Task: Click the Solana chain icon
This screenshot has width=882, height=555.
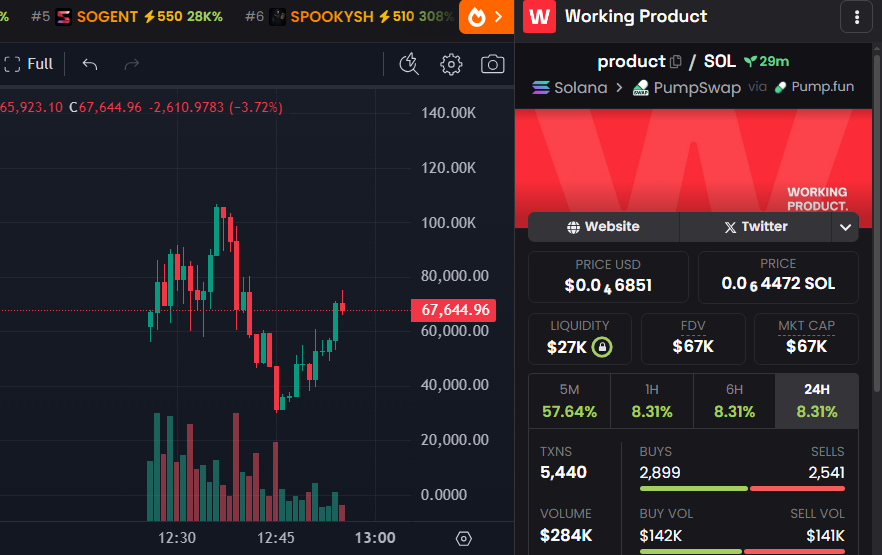Action: (541, 88)
